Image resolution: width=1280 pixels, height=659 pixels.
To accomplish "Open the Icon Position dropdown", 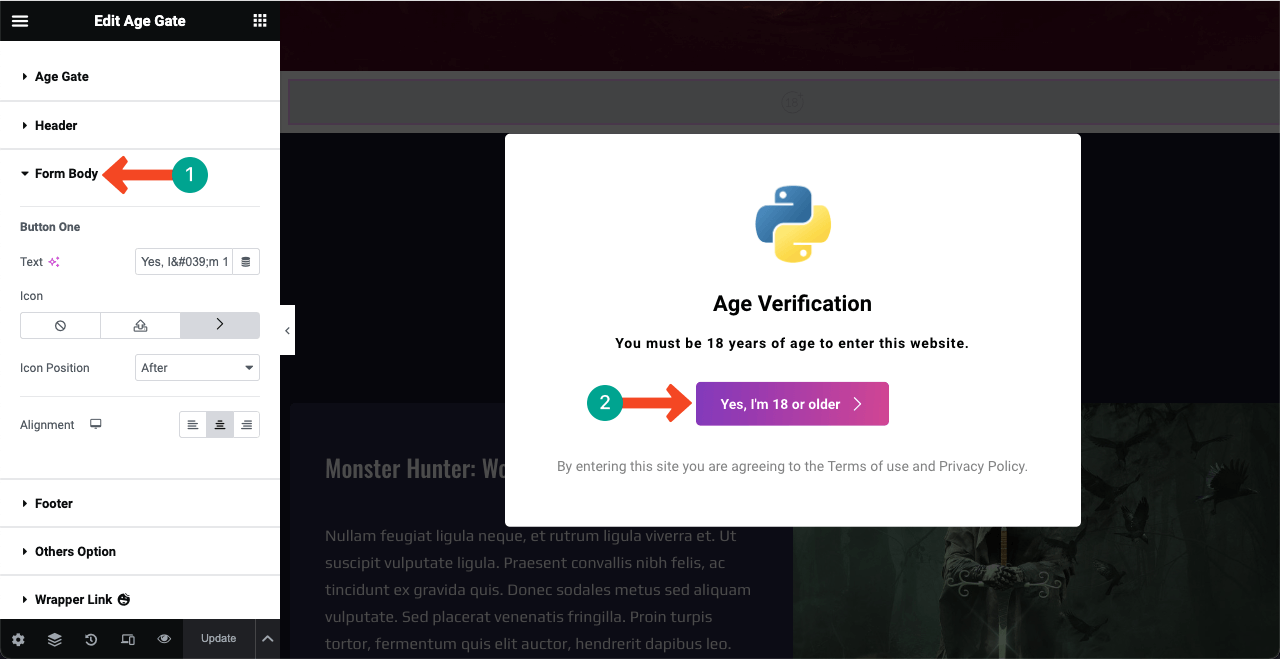I will tap(197, 367).
